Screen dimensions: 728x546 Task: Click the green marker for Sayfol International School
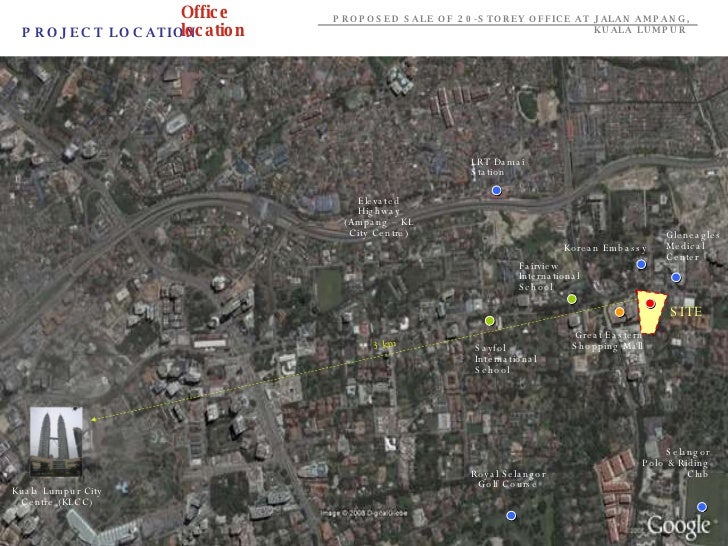[489, 320]
